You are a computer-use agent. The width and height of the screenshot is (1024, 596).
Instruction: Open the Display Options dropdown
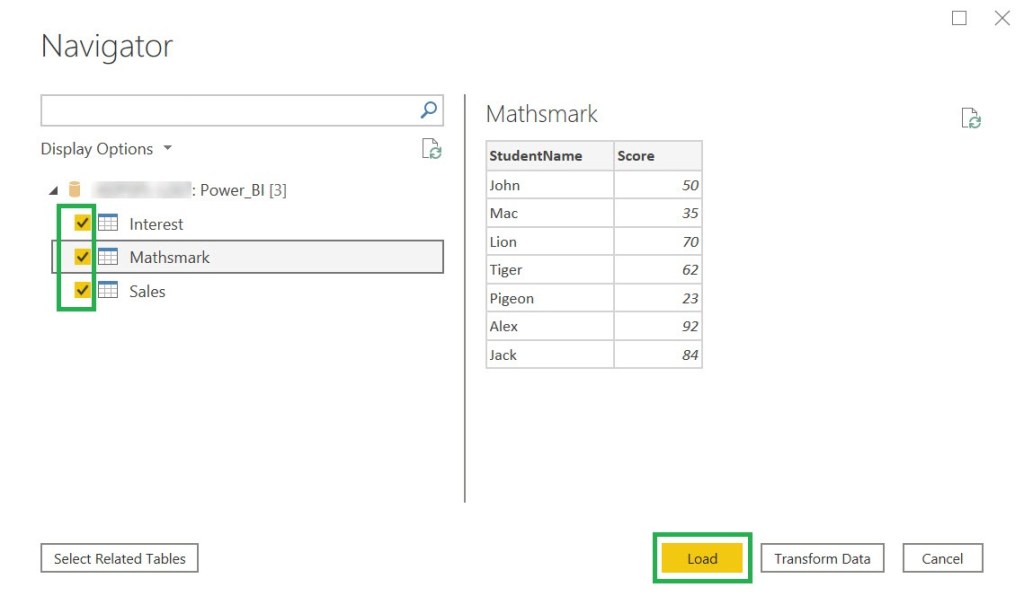[x=106, y=149]
